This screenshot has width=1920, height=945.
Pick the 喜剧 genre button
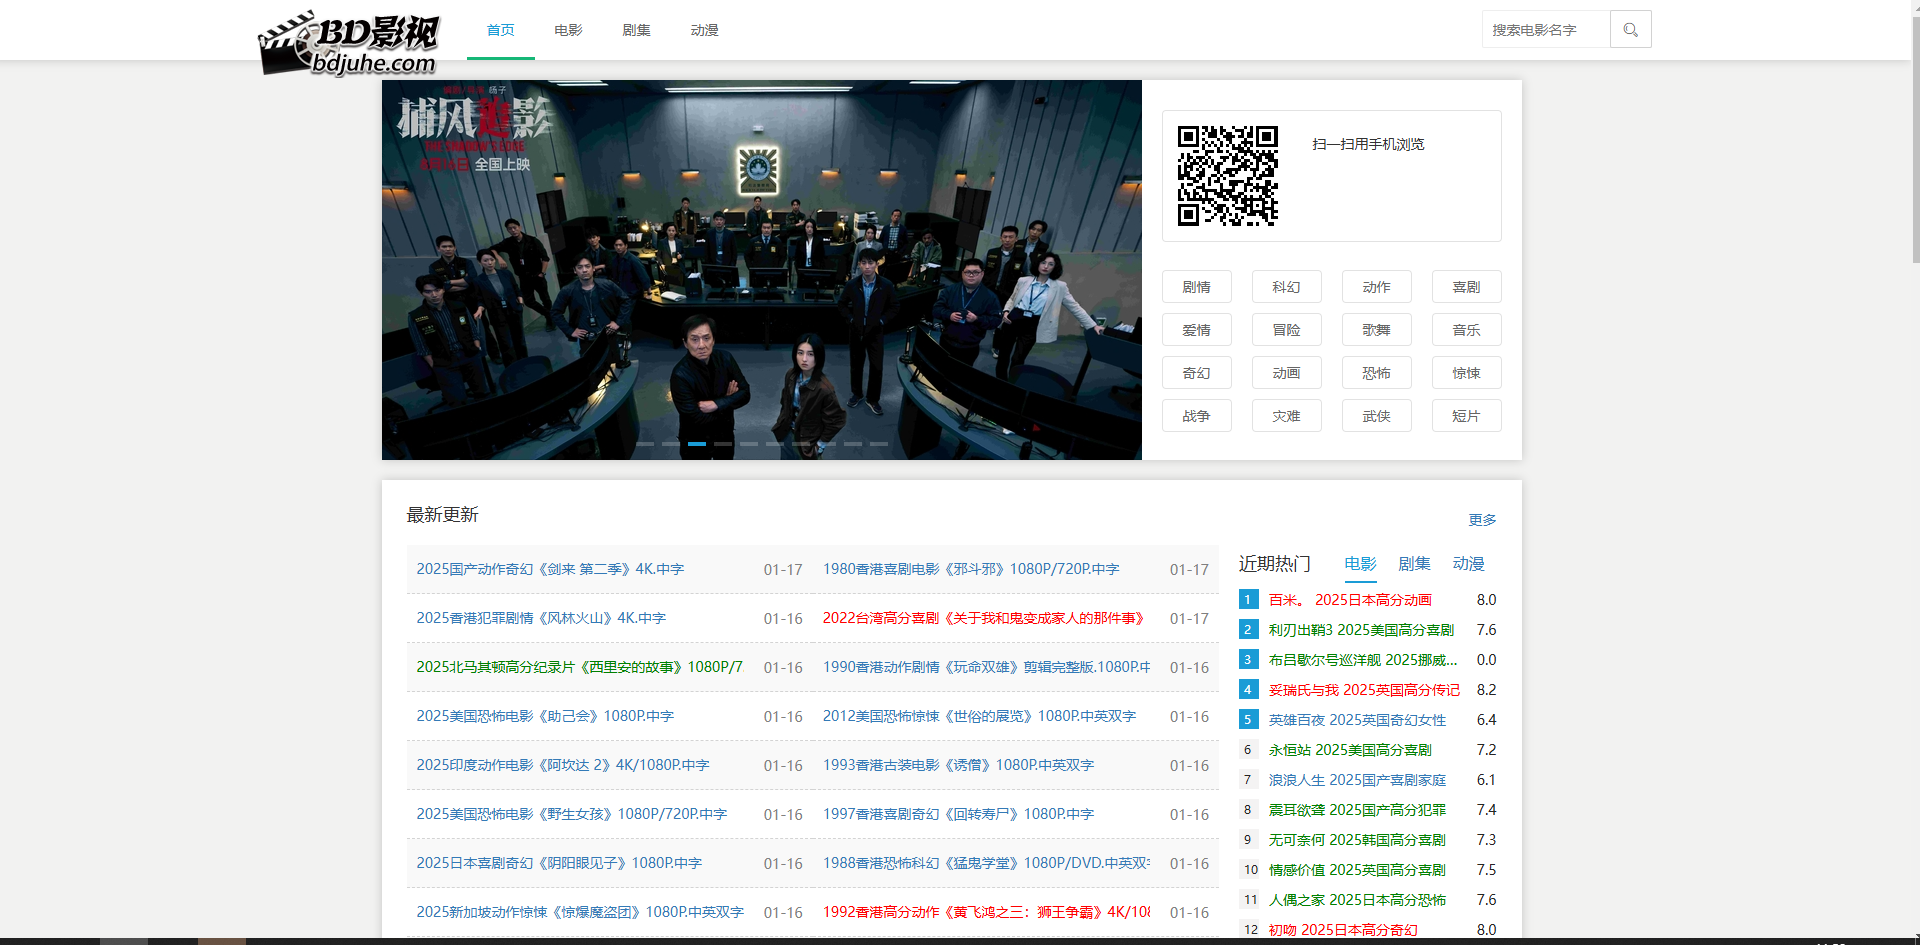click(1466, 287)
